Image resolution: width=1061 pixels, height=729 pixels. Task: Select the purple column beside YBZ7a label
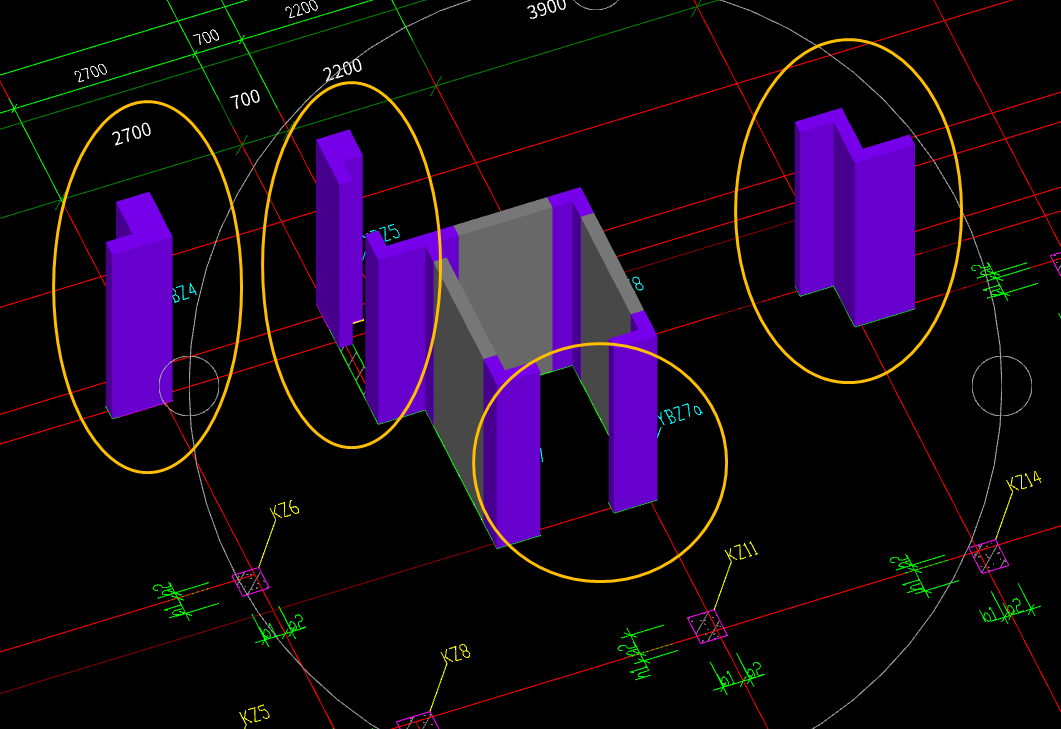[633, 414]
